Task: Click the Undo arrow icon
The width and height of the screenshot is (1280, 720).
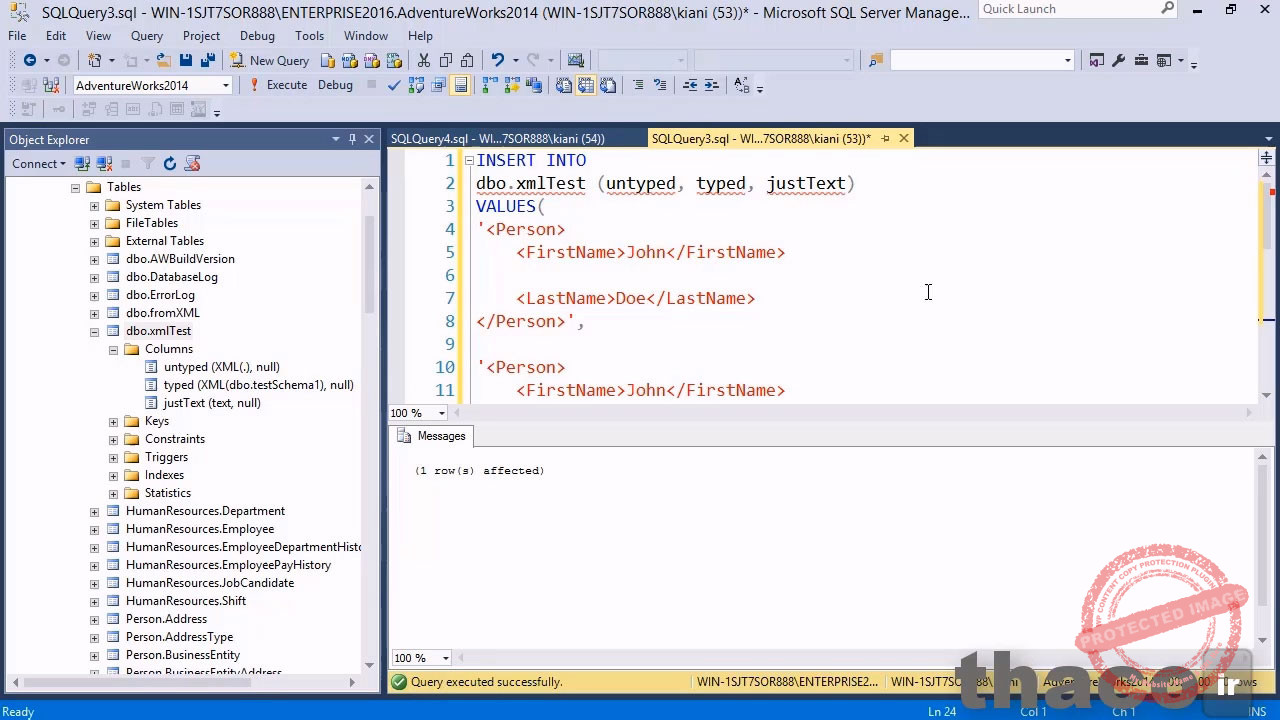Action: click(497, 61)
